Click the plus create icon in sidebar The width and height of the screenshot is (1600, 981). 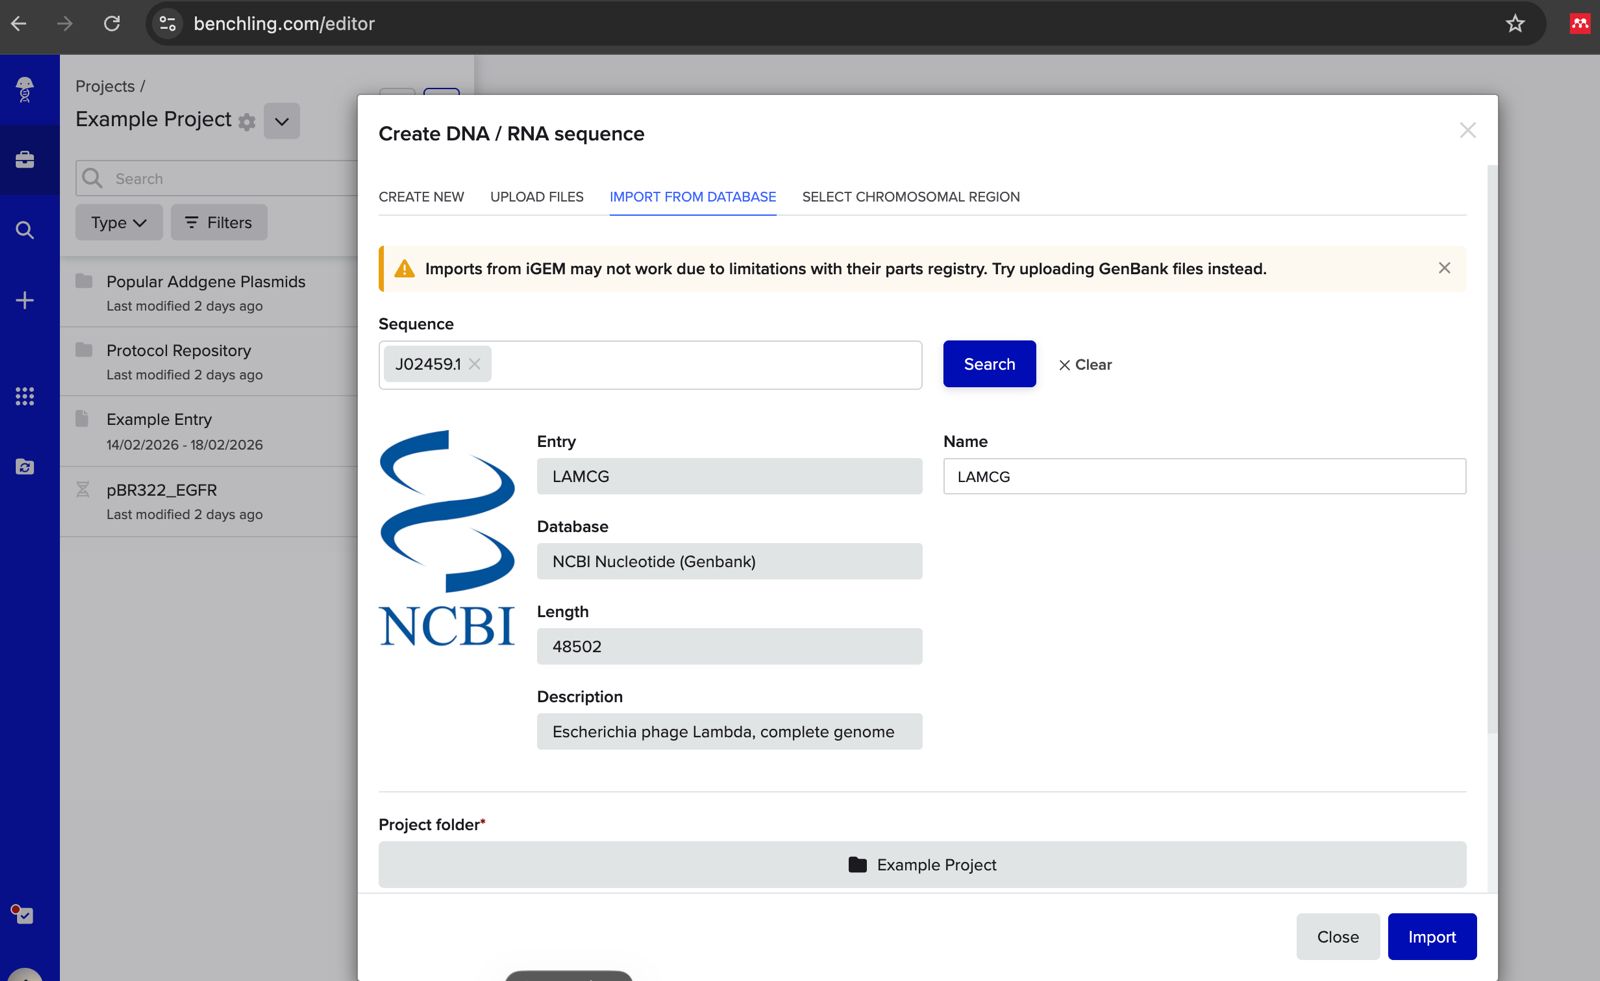point(25,300)
